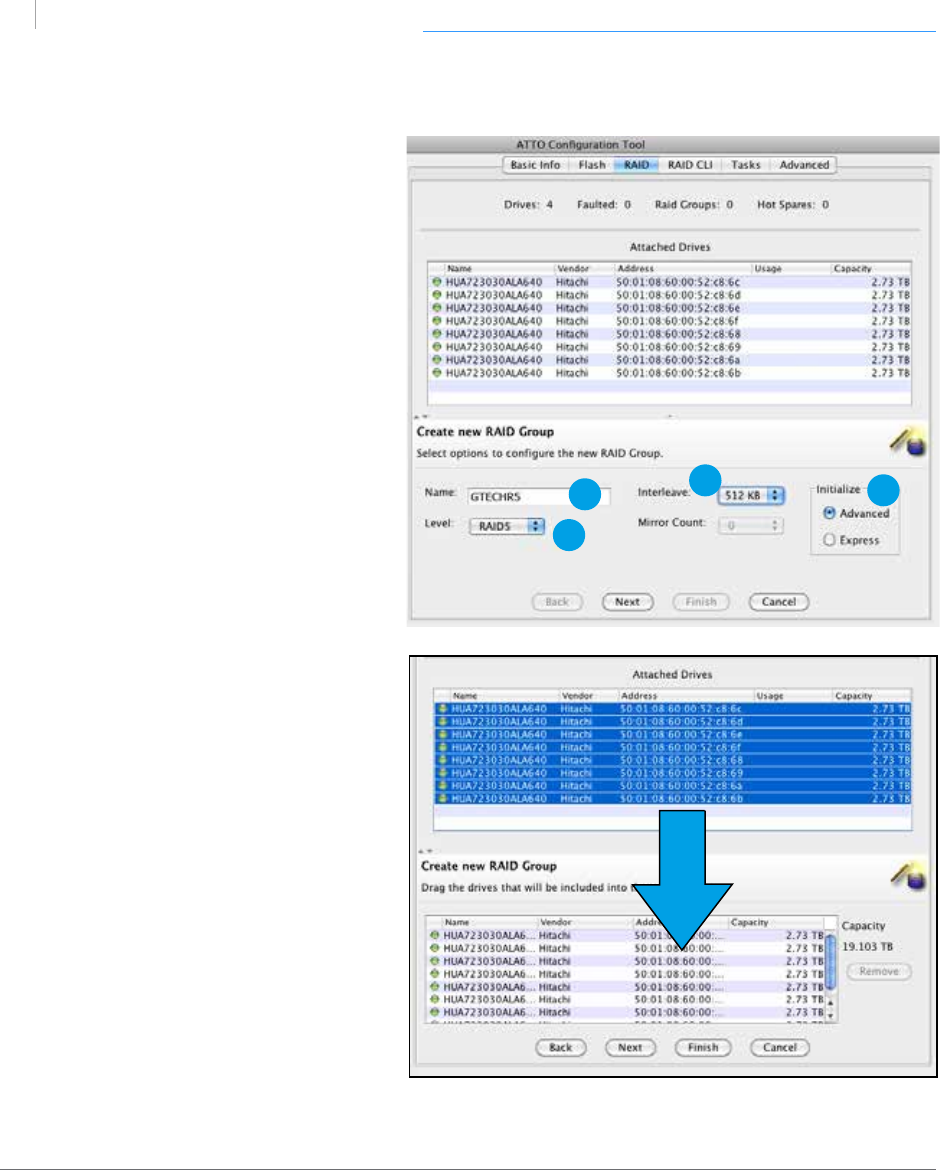
Task: Click unhighlighted address 50:01:08:60:00:52:c8:69
Action: (678, 347)
